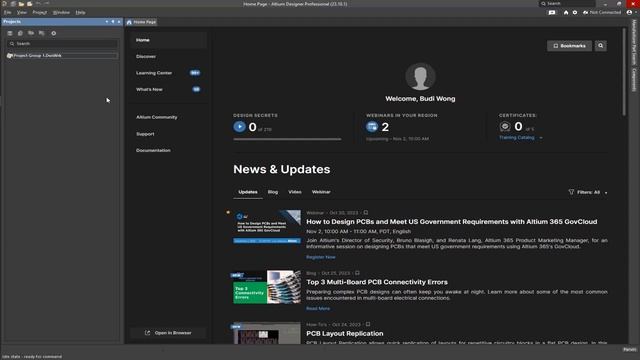640x360 pixels.
Task: Click the Bookmarks button
Action: pos(569,46)
